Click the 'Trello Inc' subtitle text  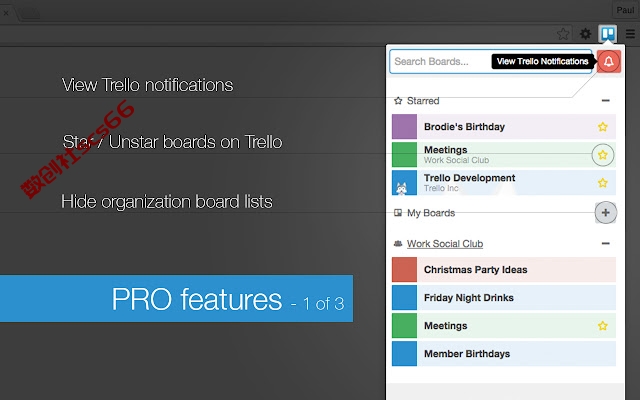441,188
